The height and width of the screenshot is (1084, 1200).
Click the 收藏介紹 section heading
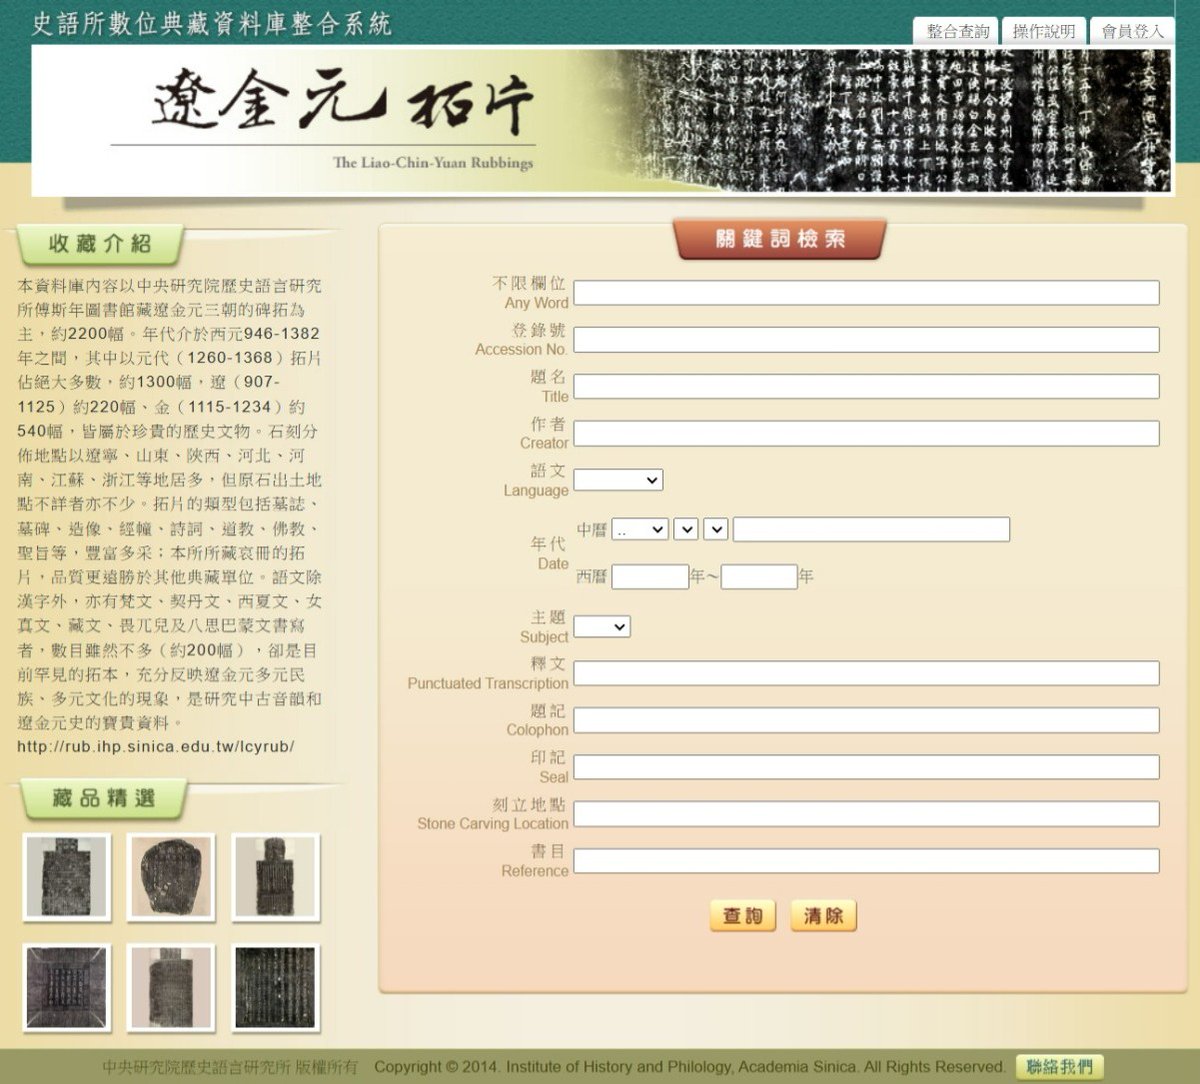click(99, 245)
